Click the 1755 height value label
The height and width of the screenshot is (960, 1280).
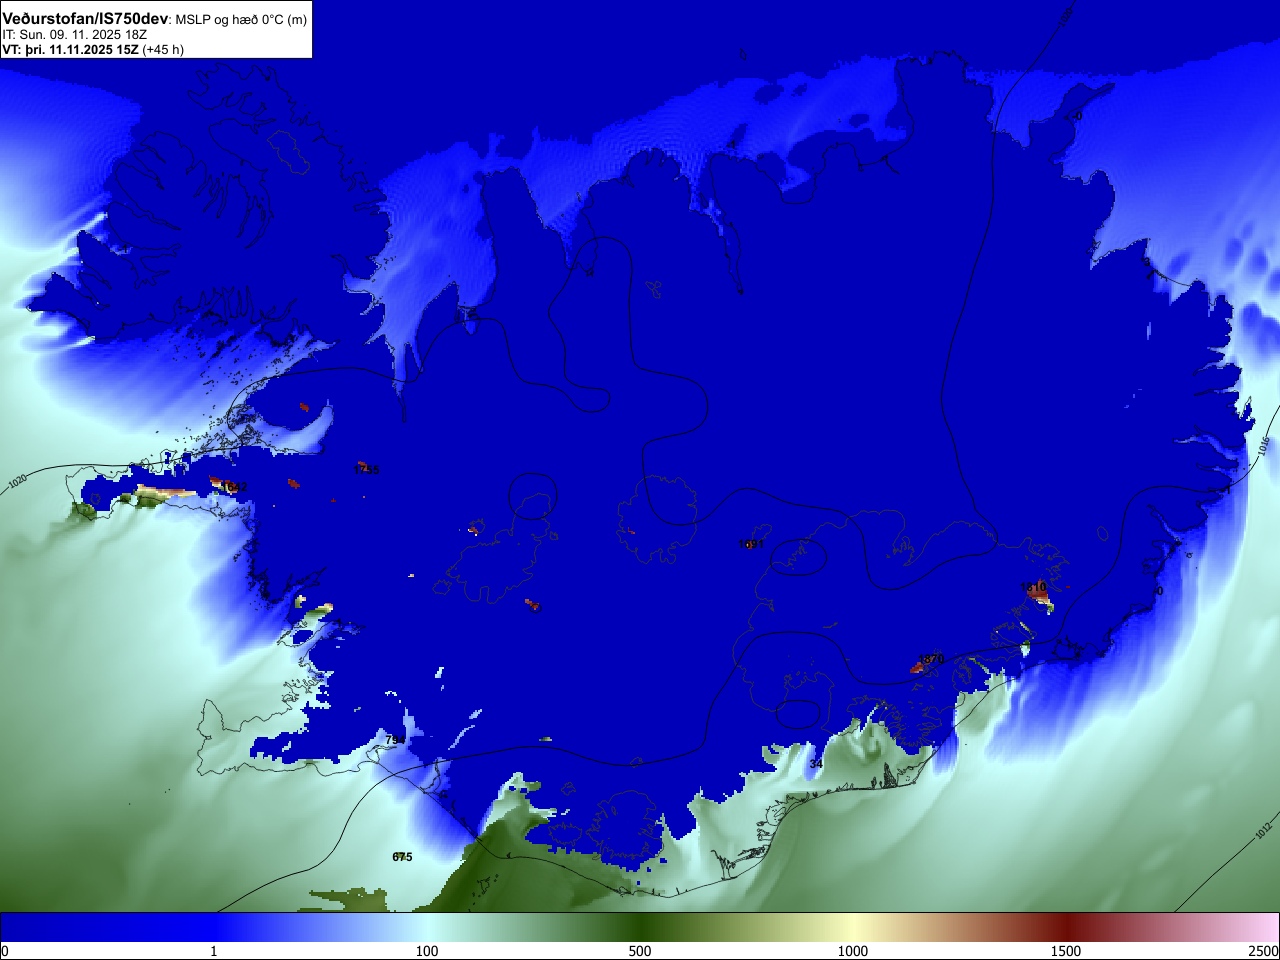(x=367, y=469)
